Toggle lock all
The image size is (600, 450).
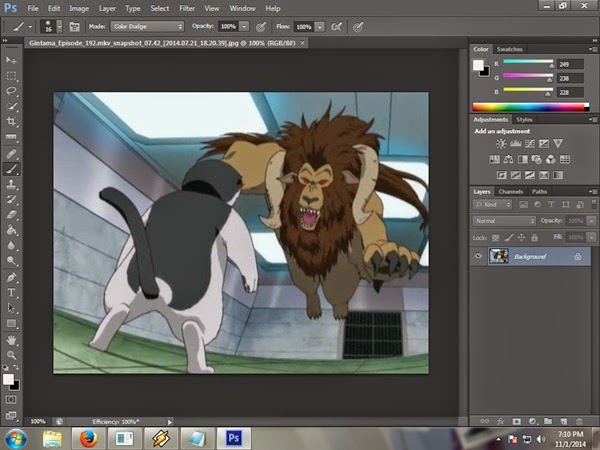click(x=535, y=238)
